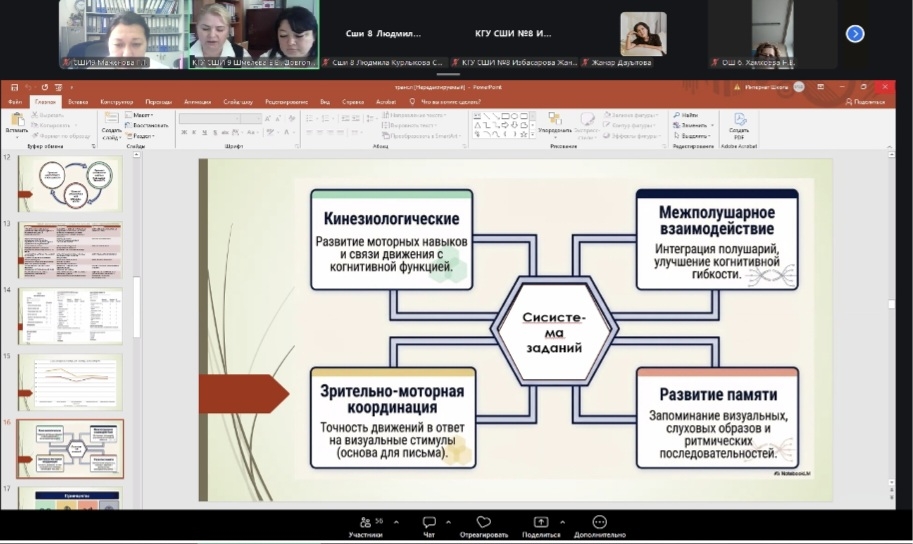Click the Share (Поделиться) button in PowerPoint

pyautogui.click(x=866, y=102)
